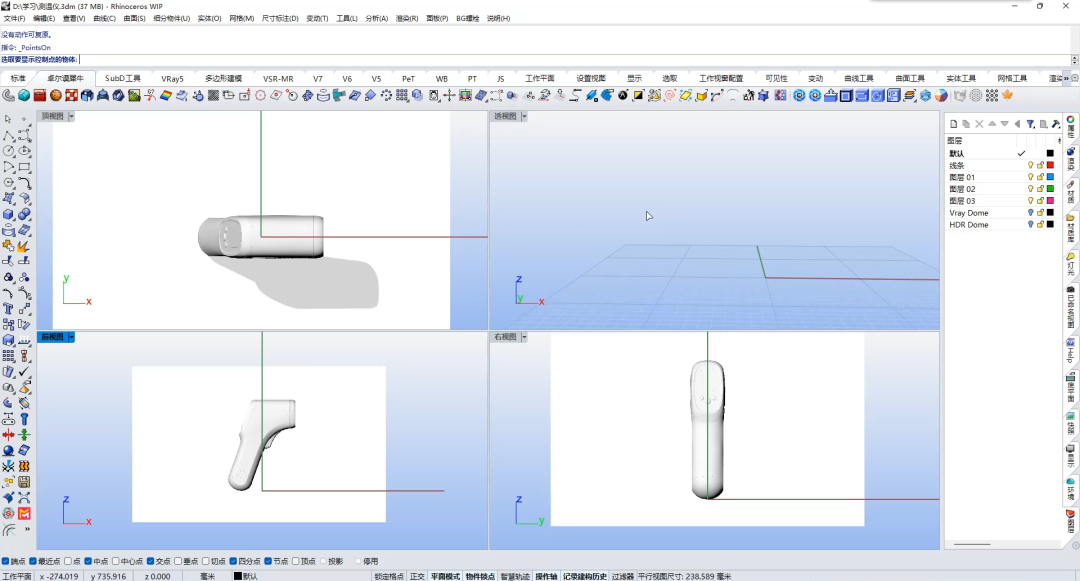The height and width of the screenshot is (581, 1080).
Task: Open the right viewport title dropdown arrow
Action: click(x=524, y=337)
